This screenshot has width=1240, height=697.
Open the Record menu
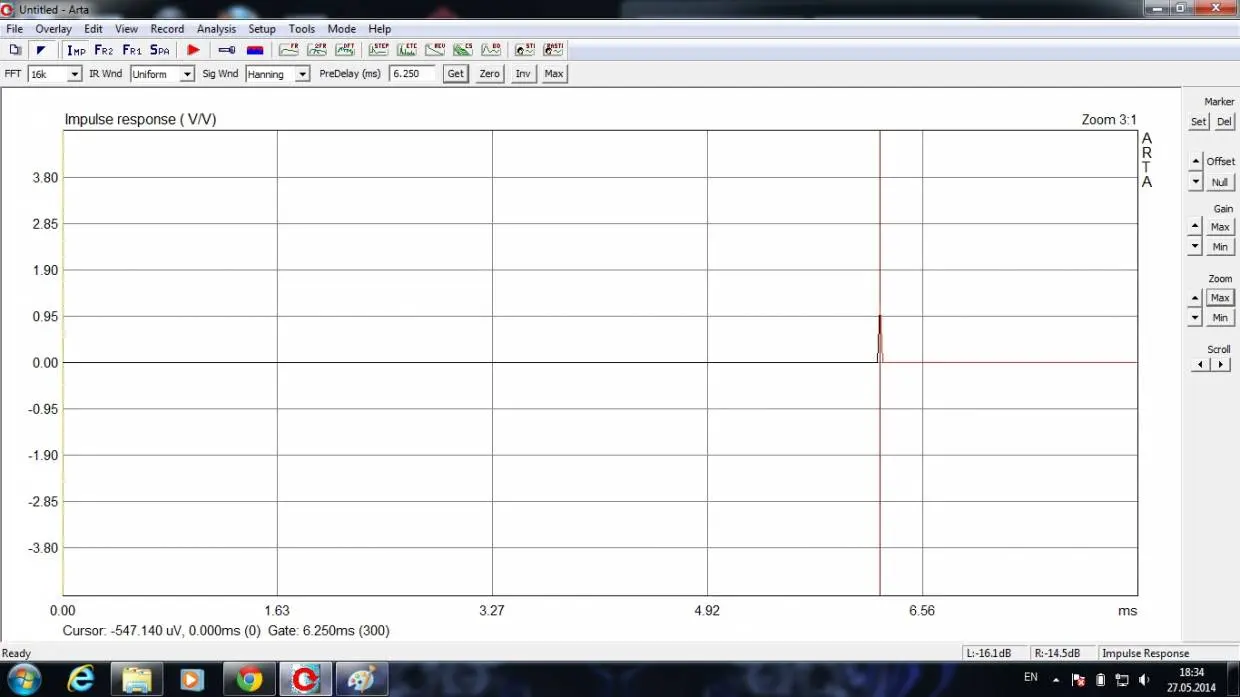[167, 29]
